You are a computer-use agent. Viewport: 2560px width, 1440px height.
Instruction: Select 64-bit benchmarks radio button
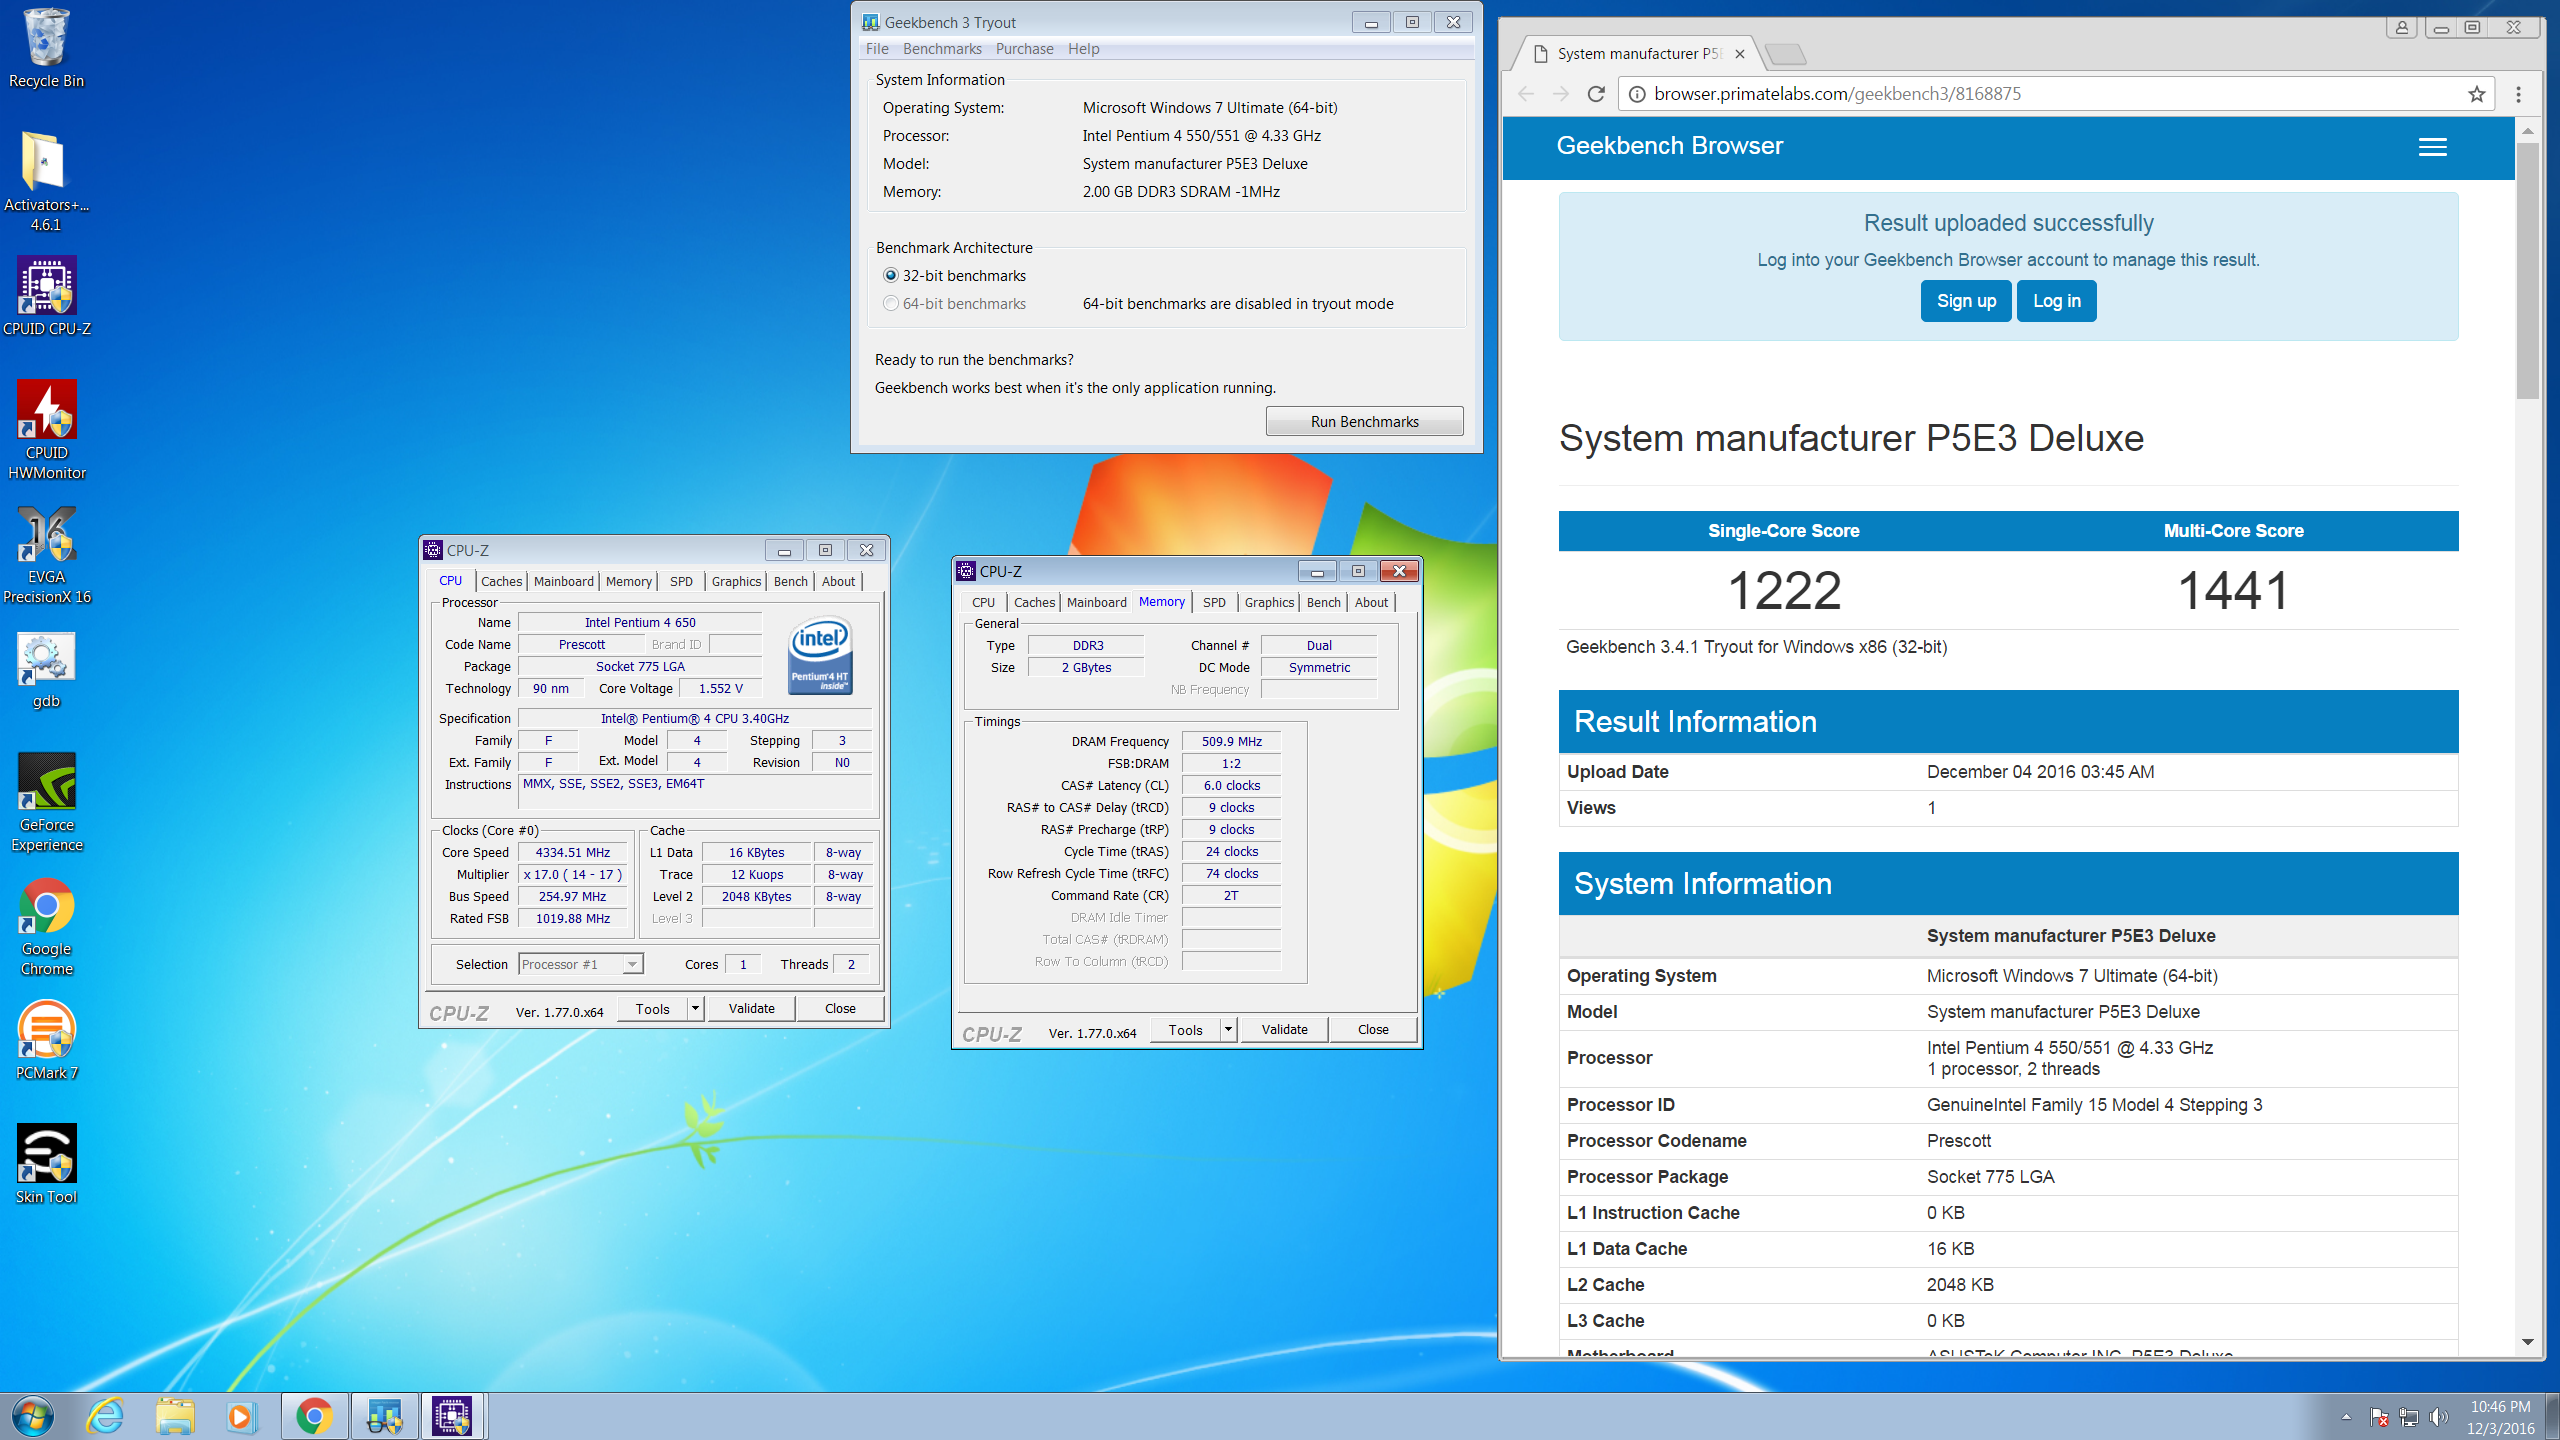(890, 304)
